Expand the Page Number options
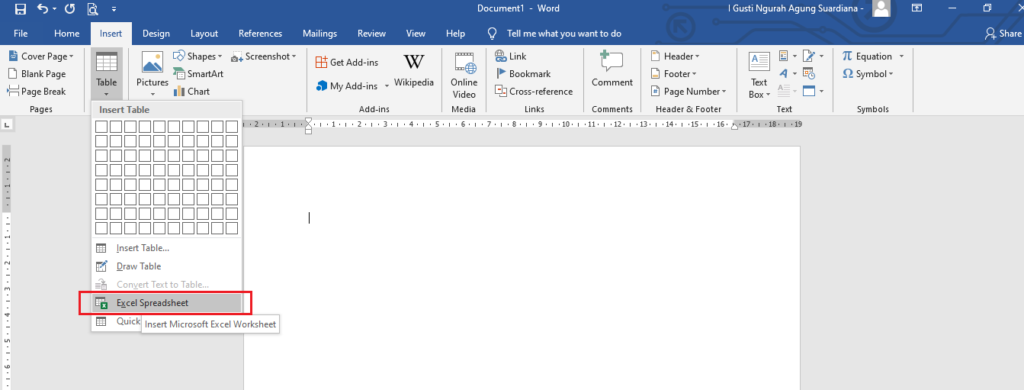 (688, 91)
